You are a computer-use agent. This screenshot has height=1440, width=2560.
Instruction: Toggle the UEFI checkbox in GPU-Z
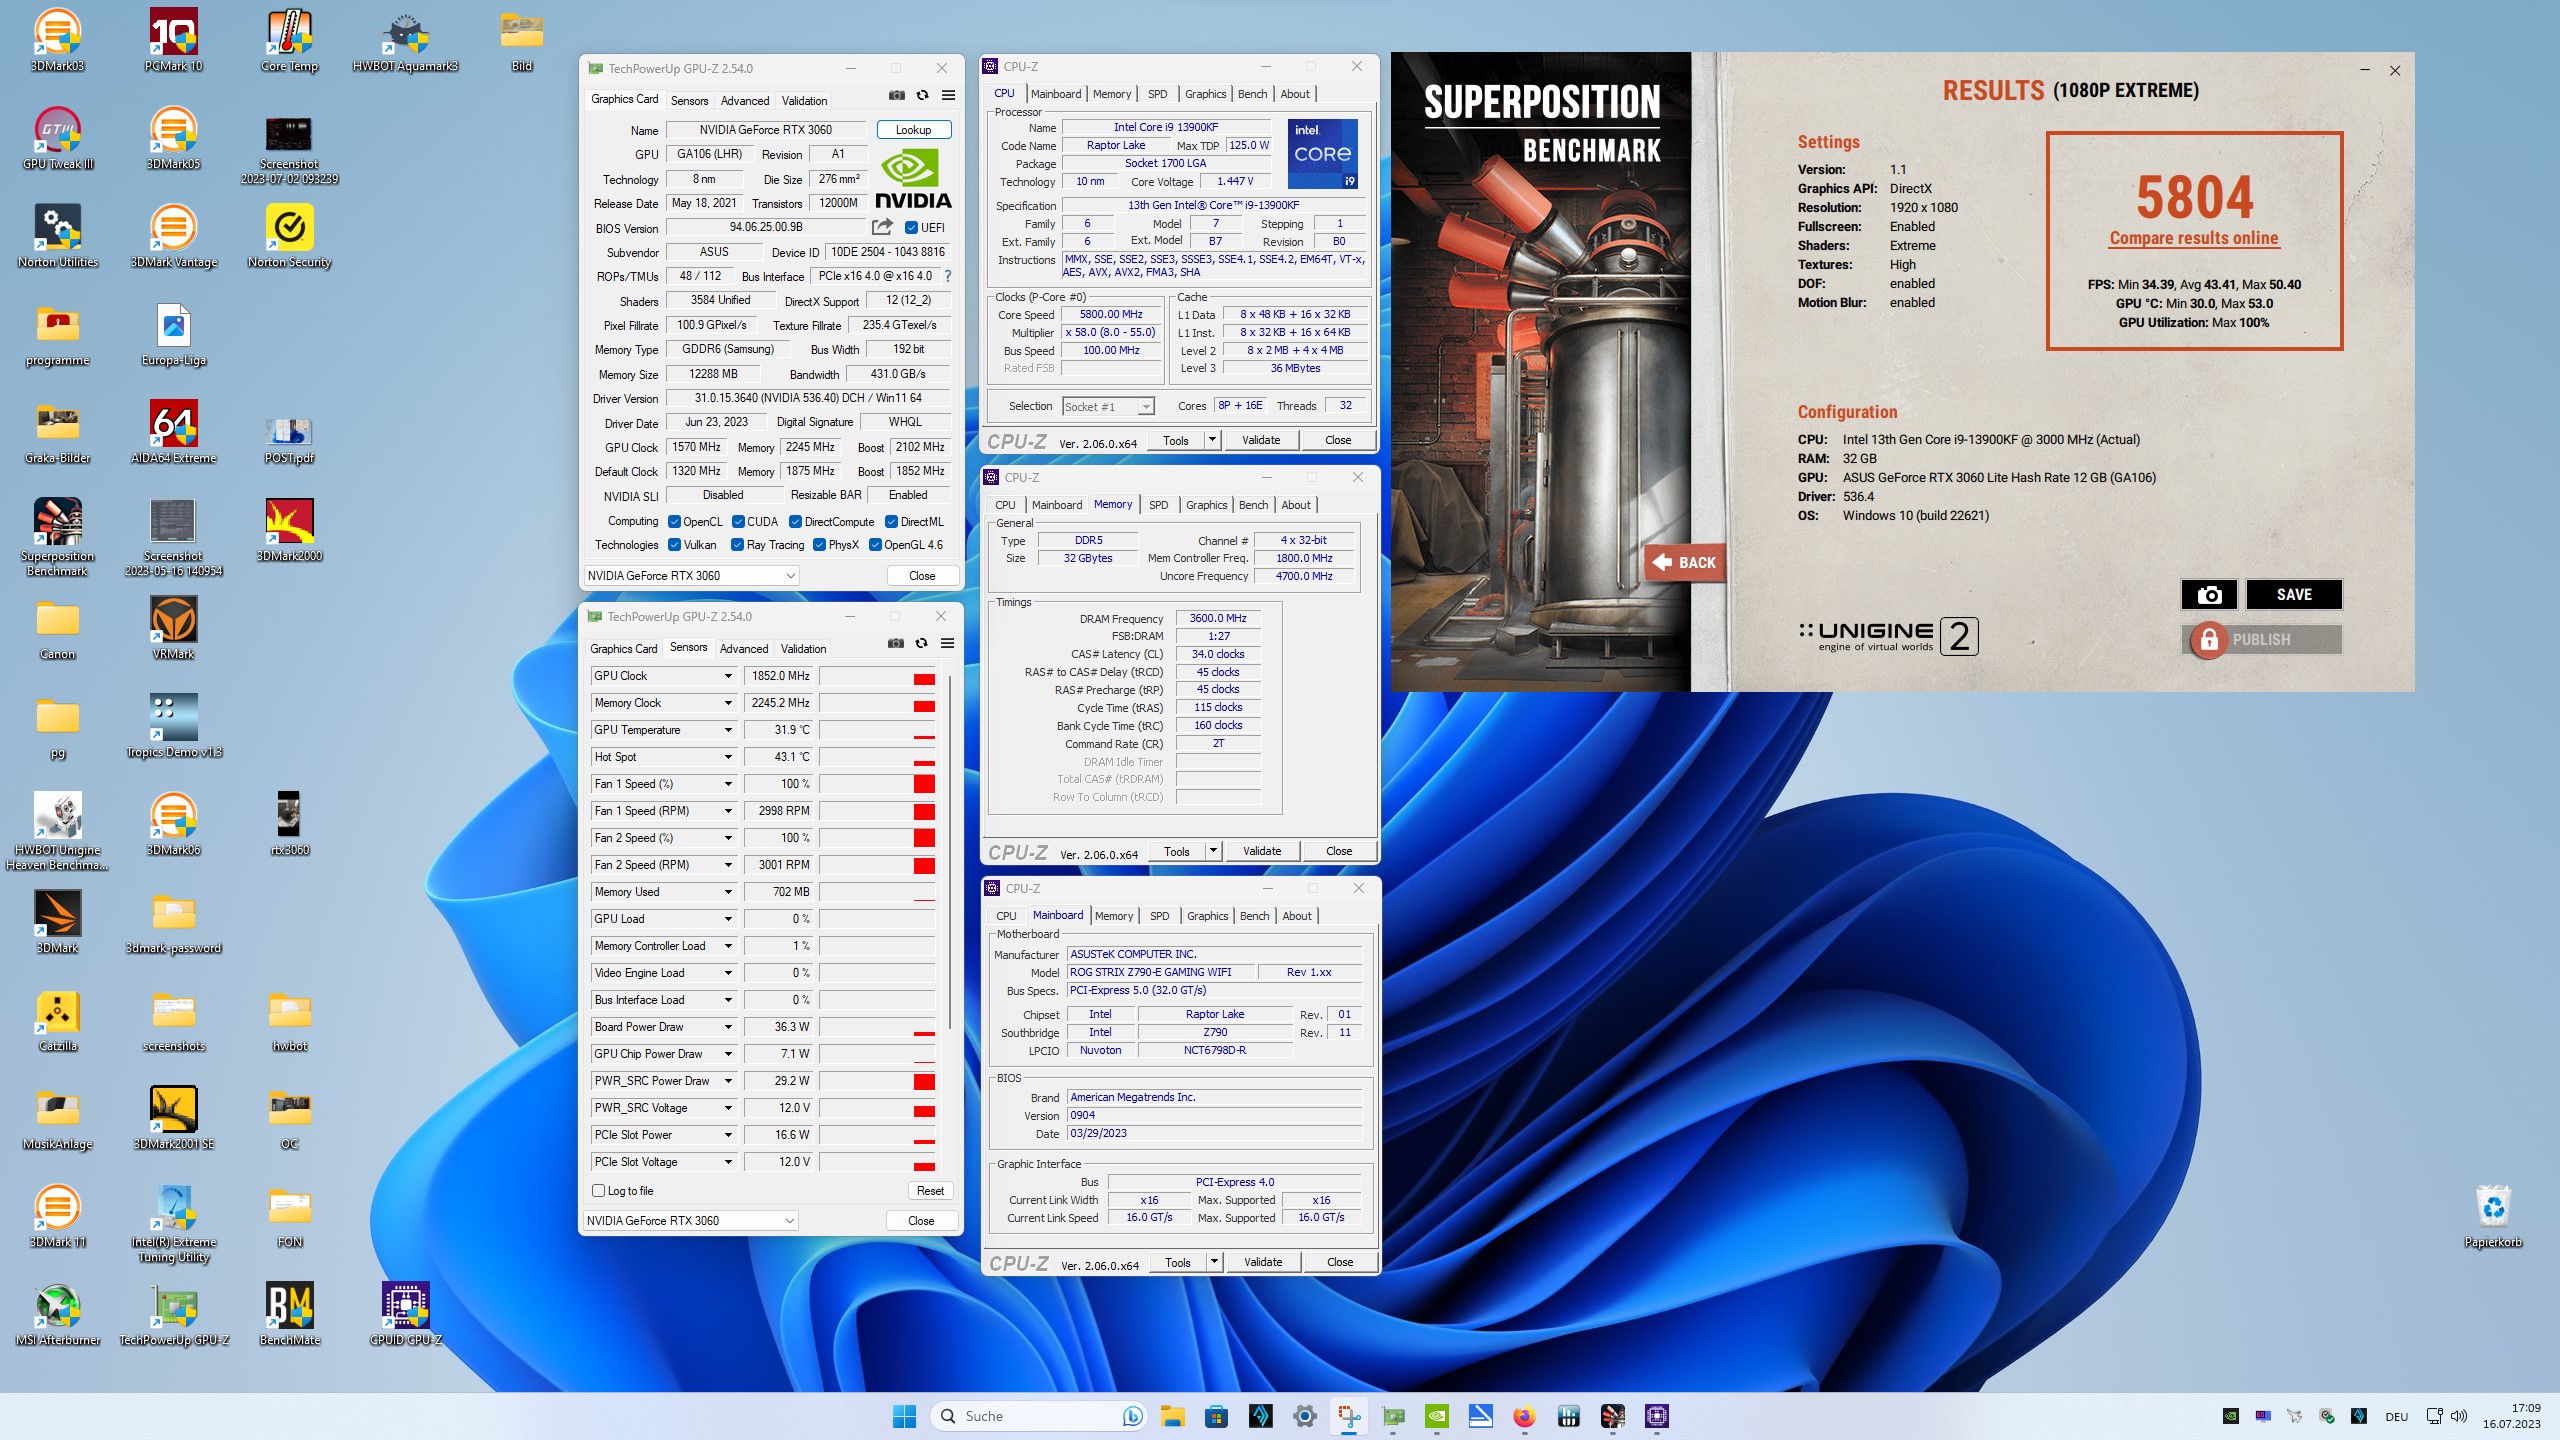coord(911,228)
